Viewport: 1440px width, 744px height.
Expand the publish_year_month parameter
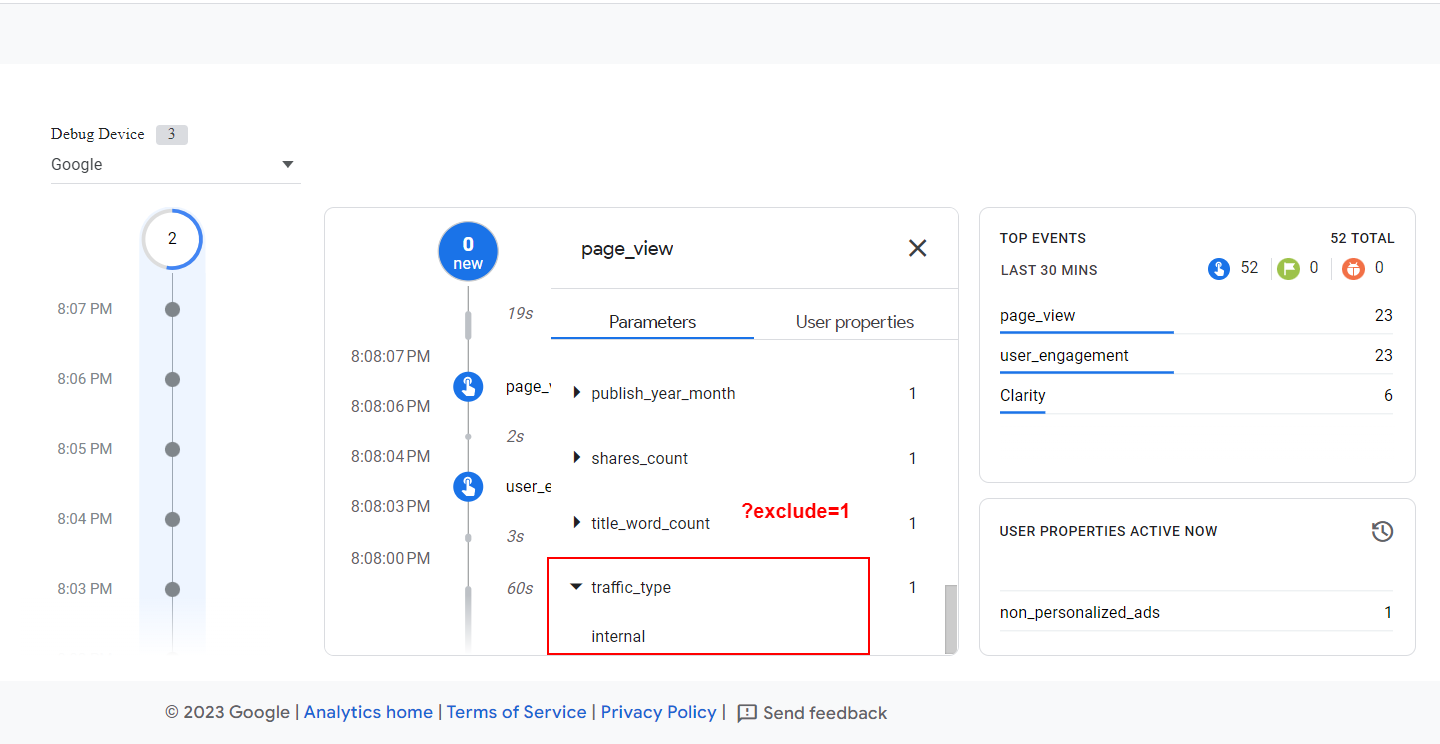[576, 393]
